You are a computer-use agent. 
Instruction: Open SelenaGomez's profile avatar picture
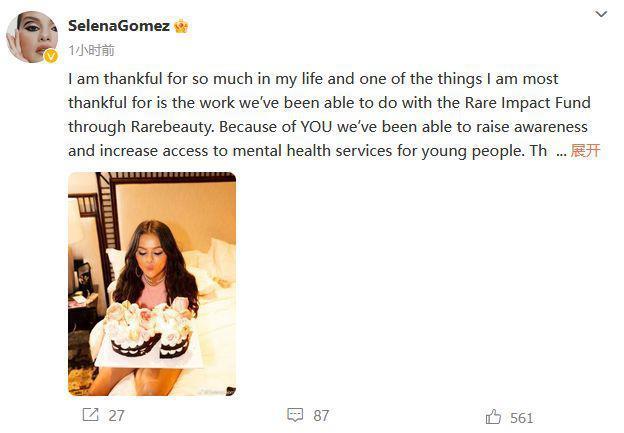(x=31, y=37)
